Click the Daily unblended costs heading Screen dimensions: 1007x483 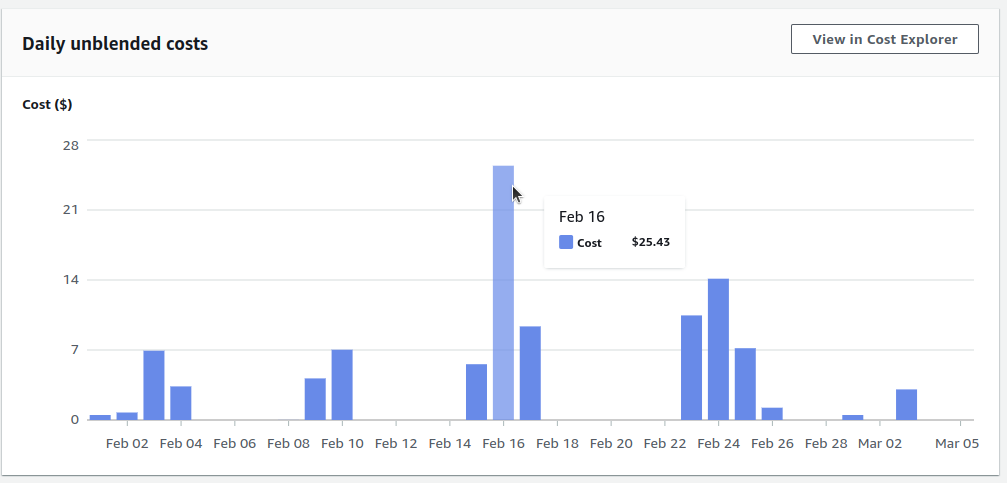point(115,44)
